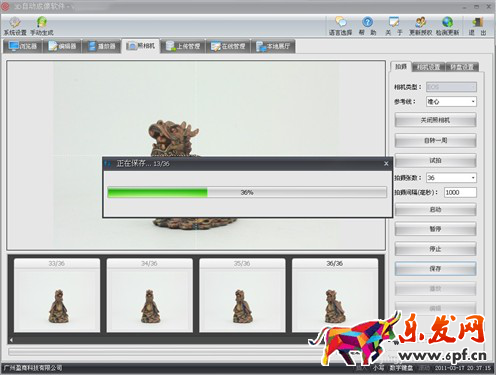Expand the 参考线 reference line dropdown
497x376 pixels.
click(451, 102)
